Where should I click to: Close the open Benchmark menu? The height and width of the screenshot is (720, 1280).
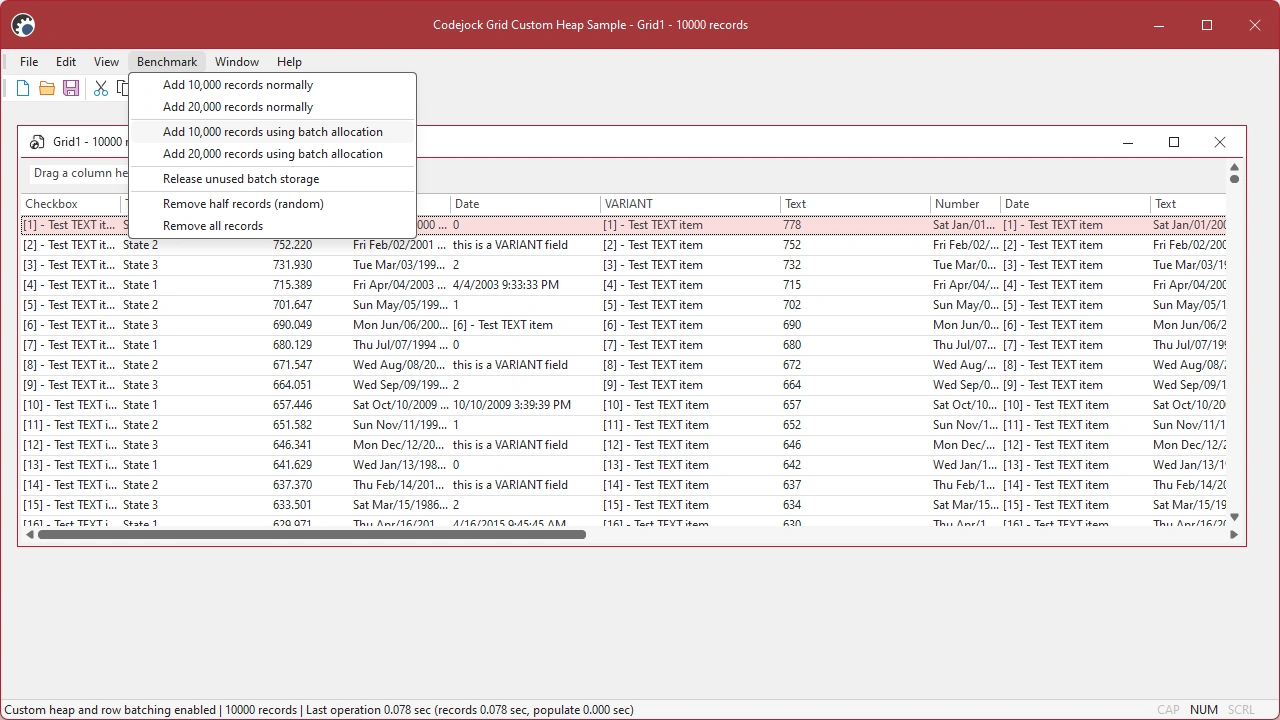point(167,62)
